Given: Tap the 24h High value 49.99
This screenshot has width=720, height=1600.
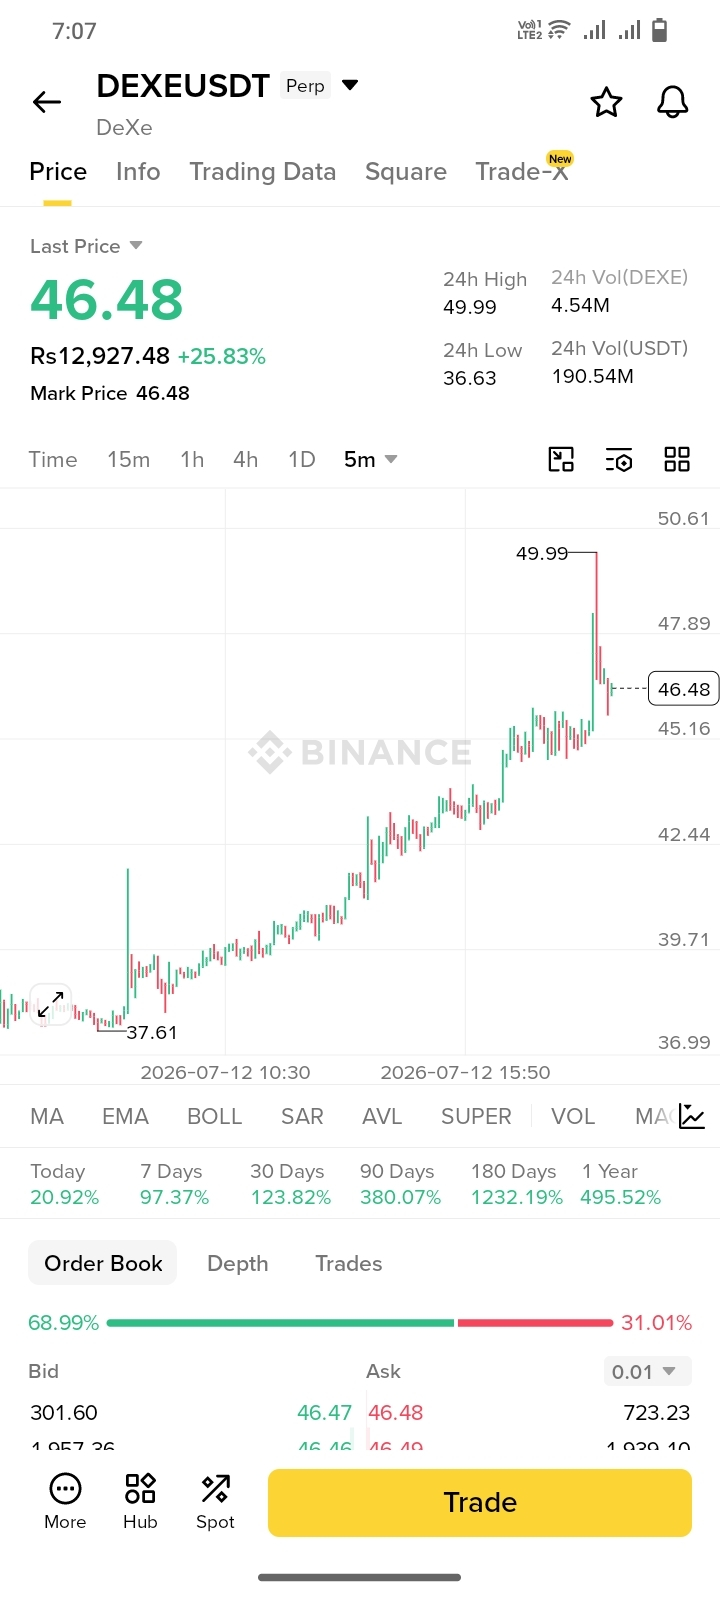Looking at the screenshot, I should pos(470,307).
